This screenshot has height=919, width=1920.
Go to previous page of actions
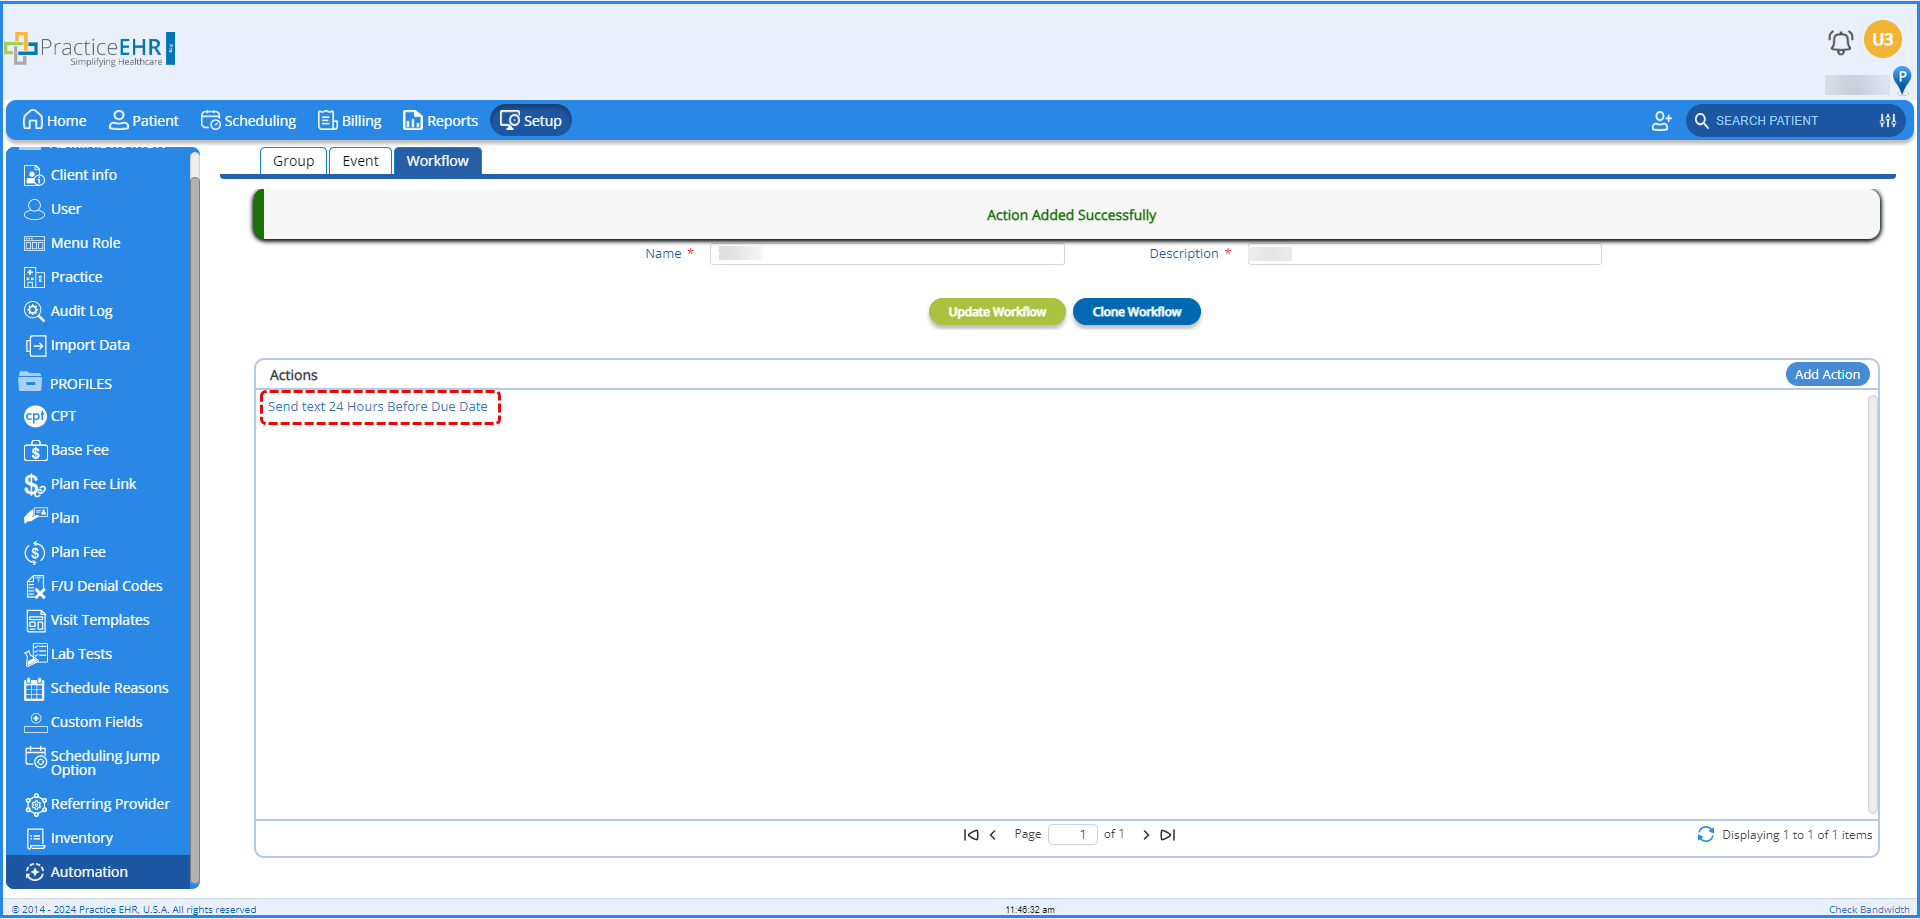point(993,835)
